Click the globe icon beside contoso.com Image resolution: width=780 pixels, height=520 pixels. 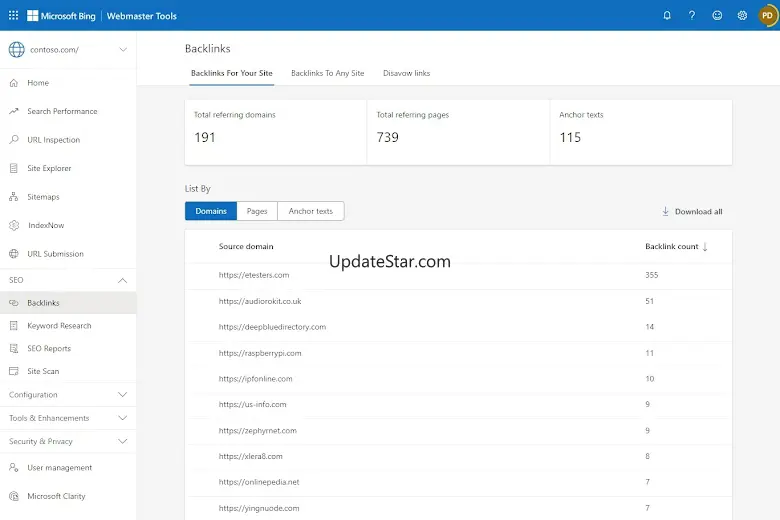16,50
